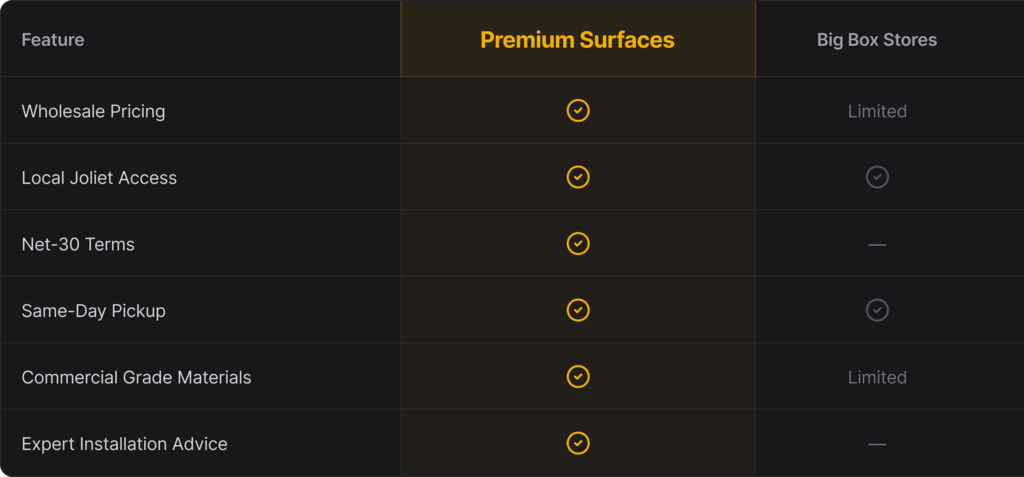
Task: Select the Wholesale Pricing row label
Action: (x=93, y=111)
